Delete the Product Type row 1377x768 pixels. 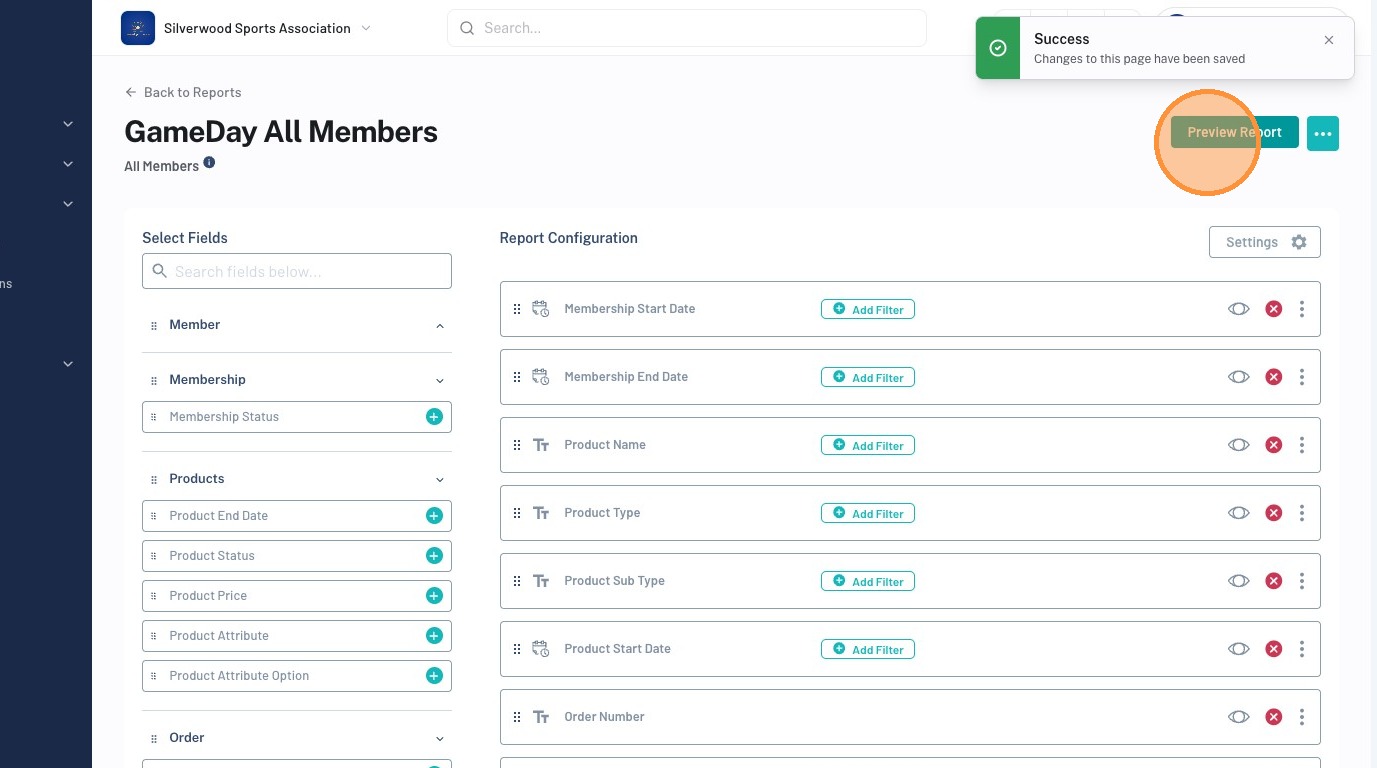1273,513
